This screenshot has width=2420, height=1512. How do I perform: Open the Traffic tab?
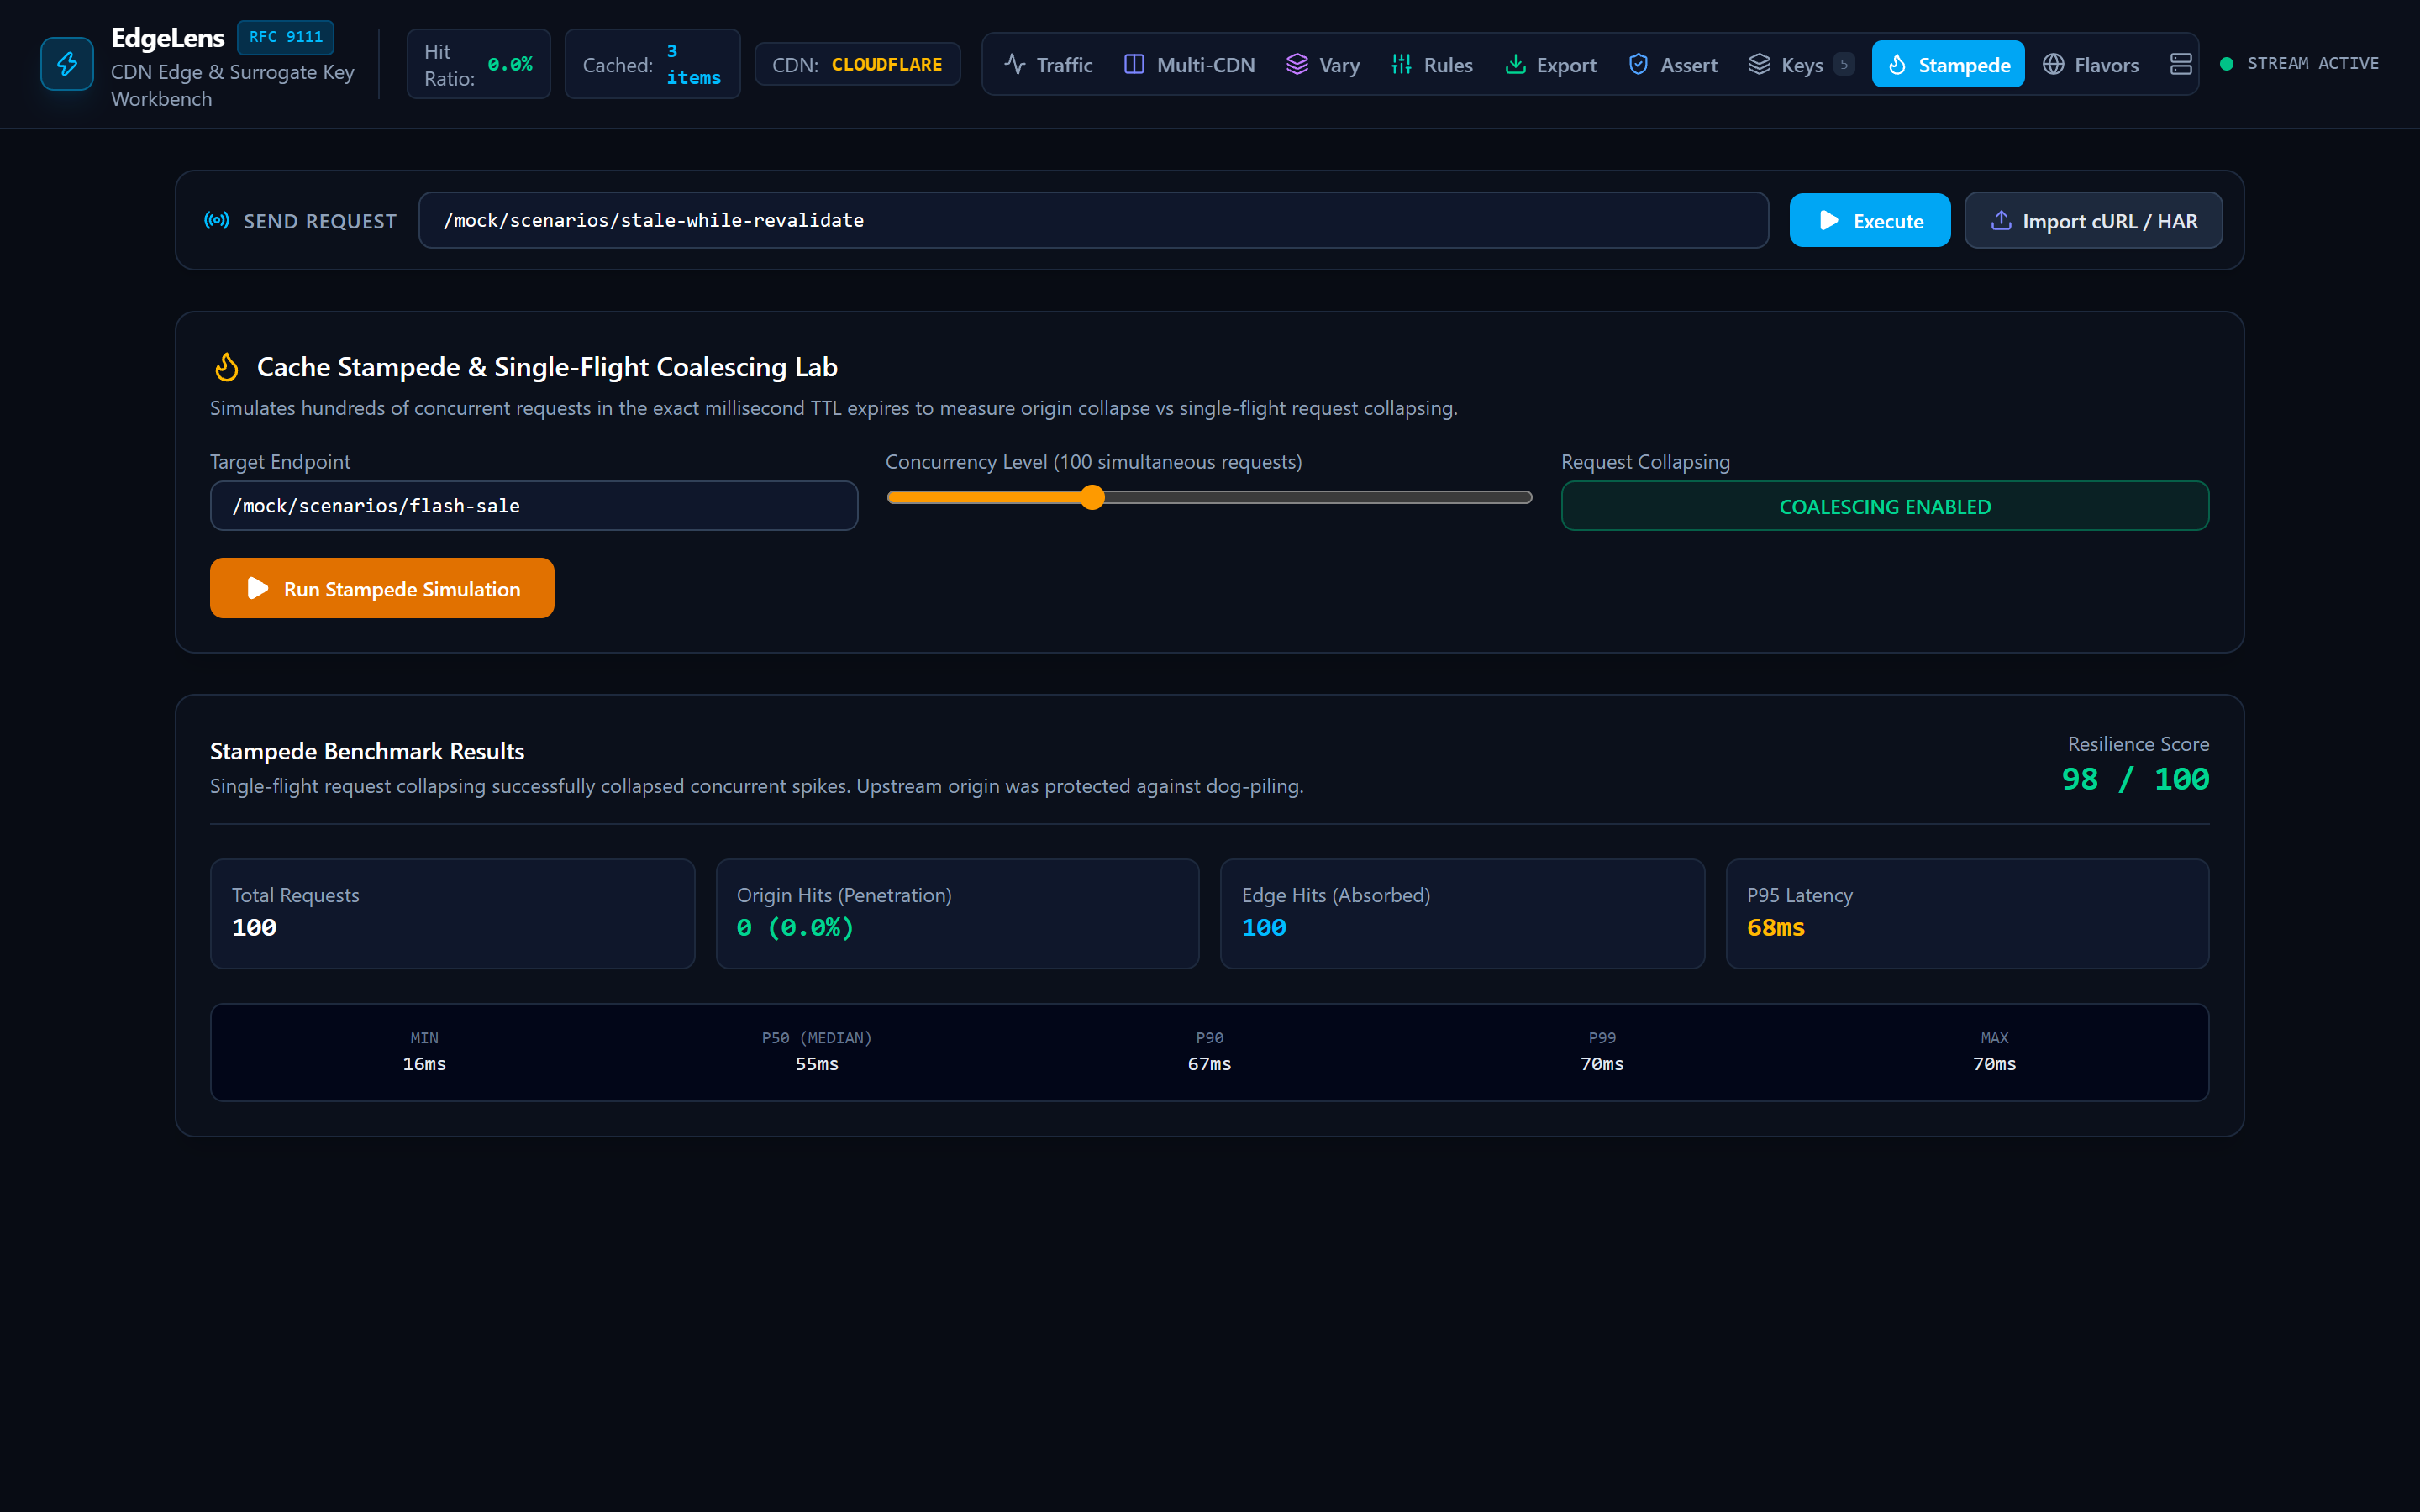click(x=1048, y=64)
